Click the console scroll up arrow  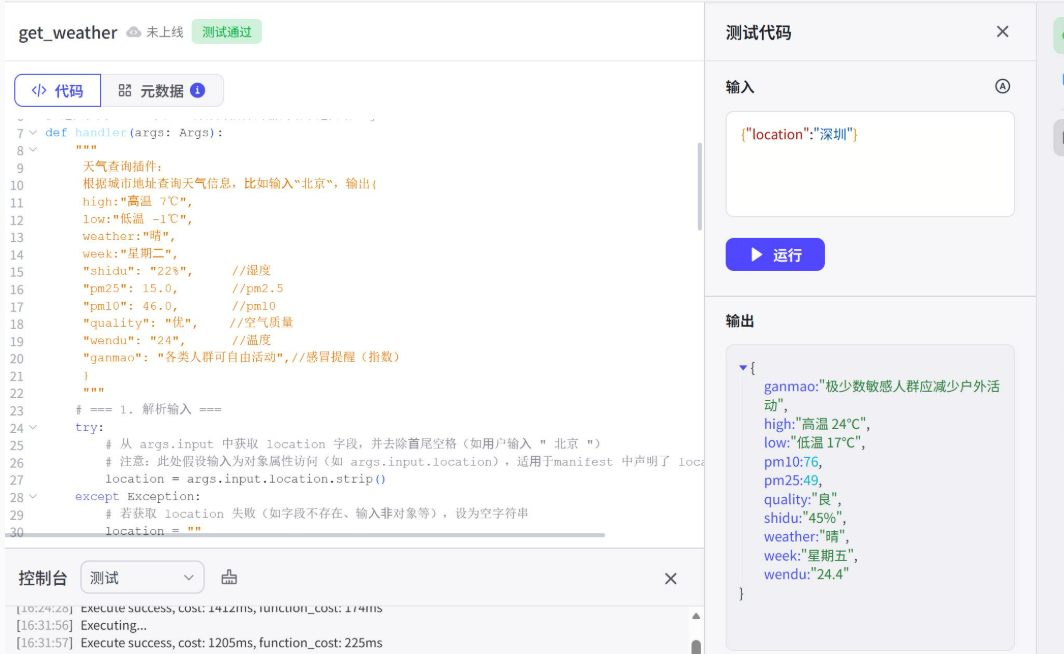pyautogui.click(x=696, y=616)
